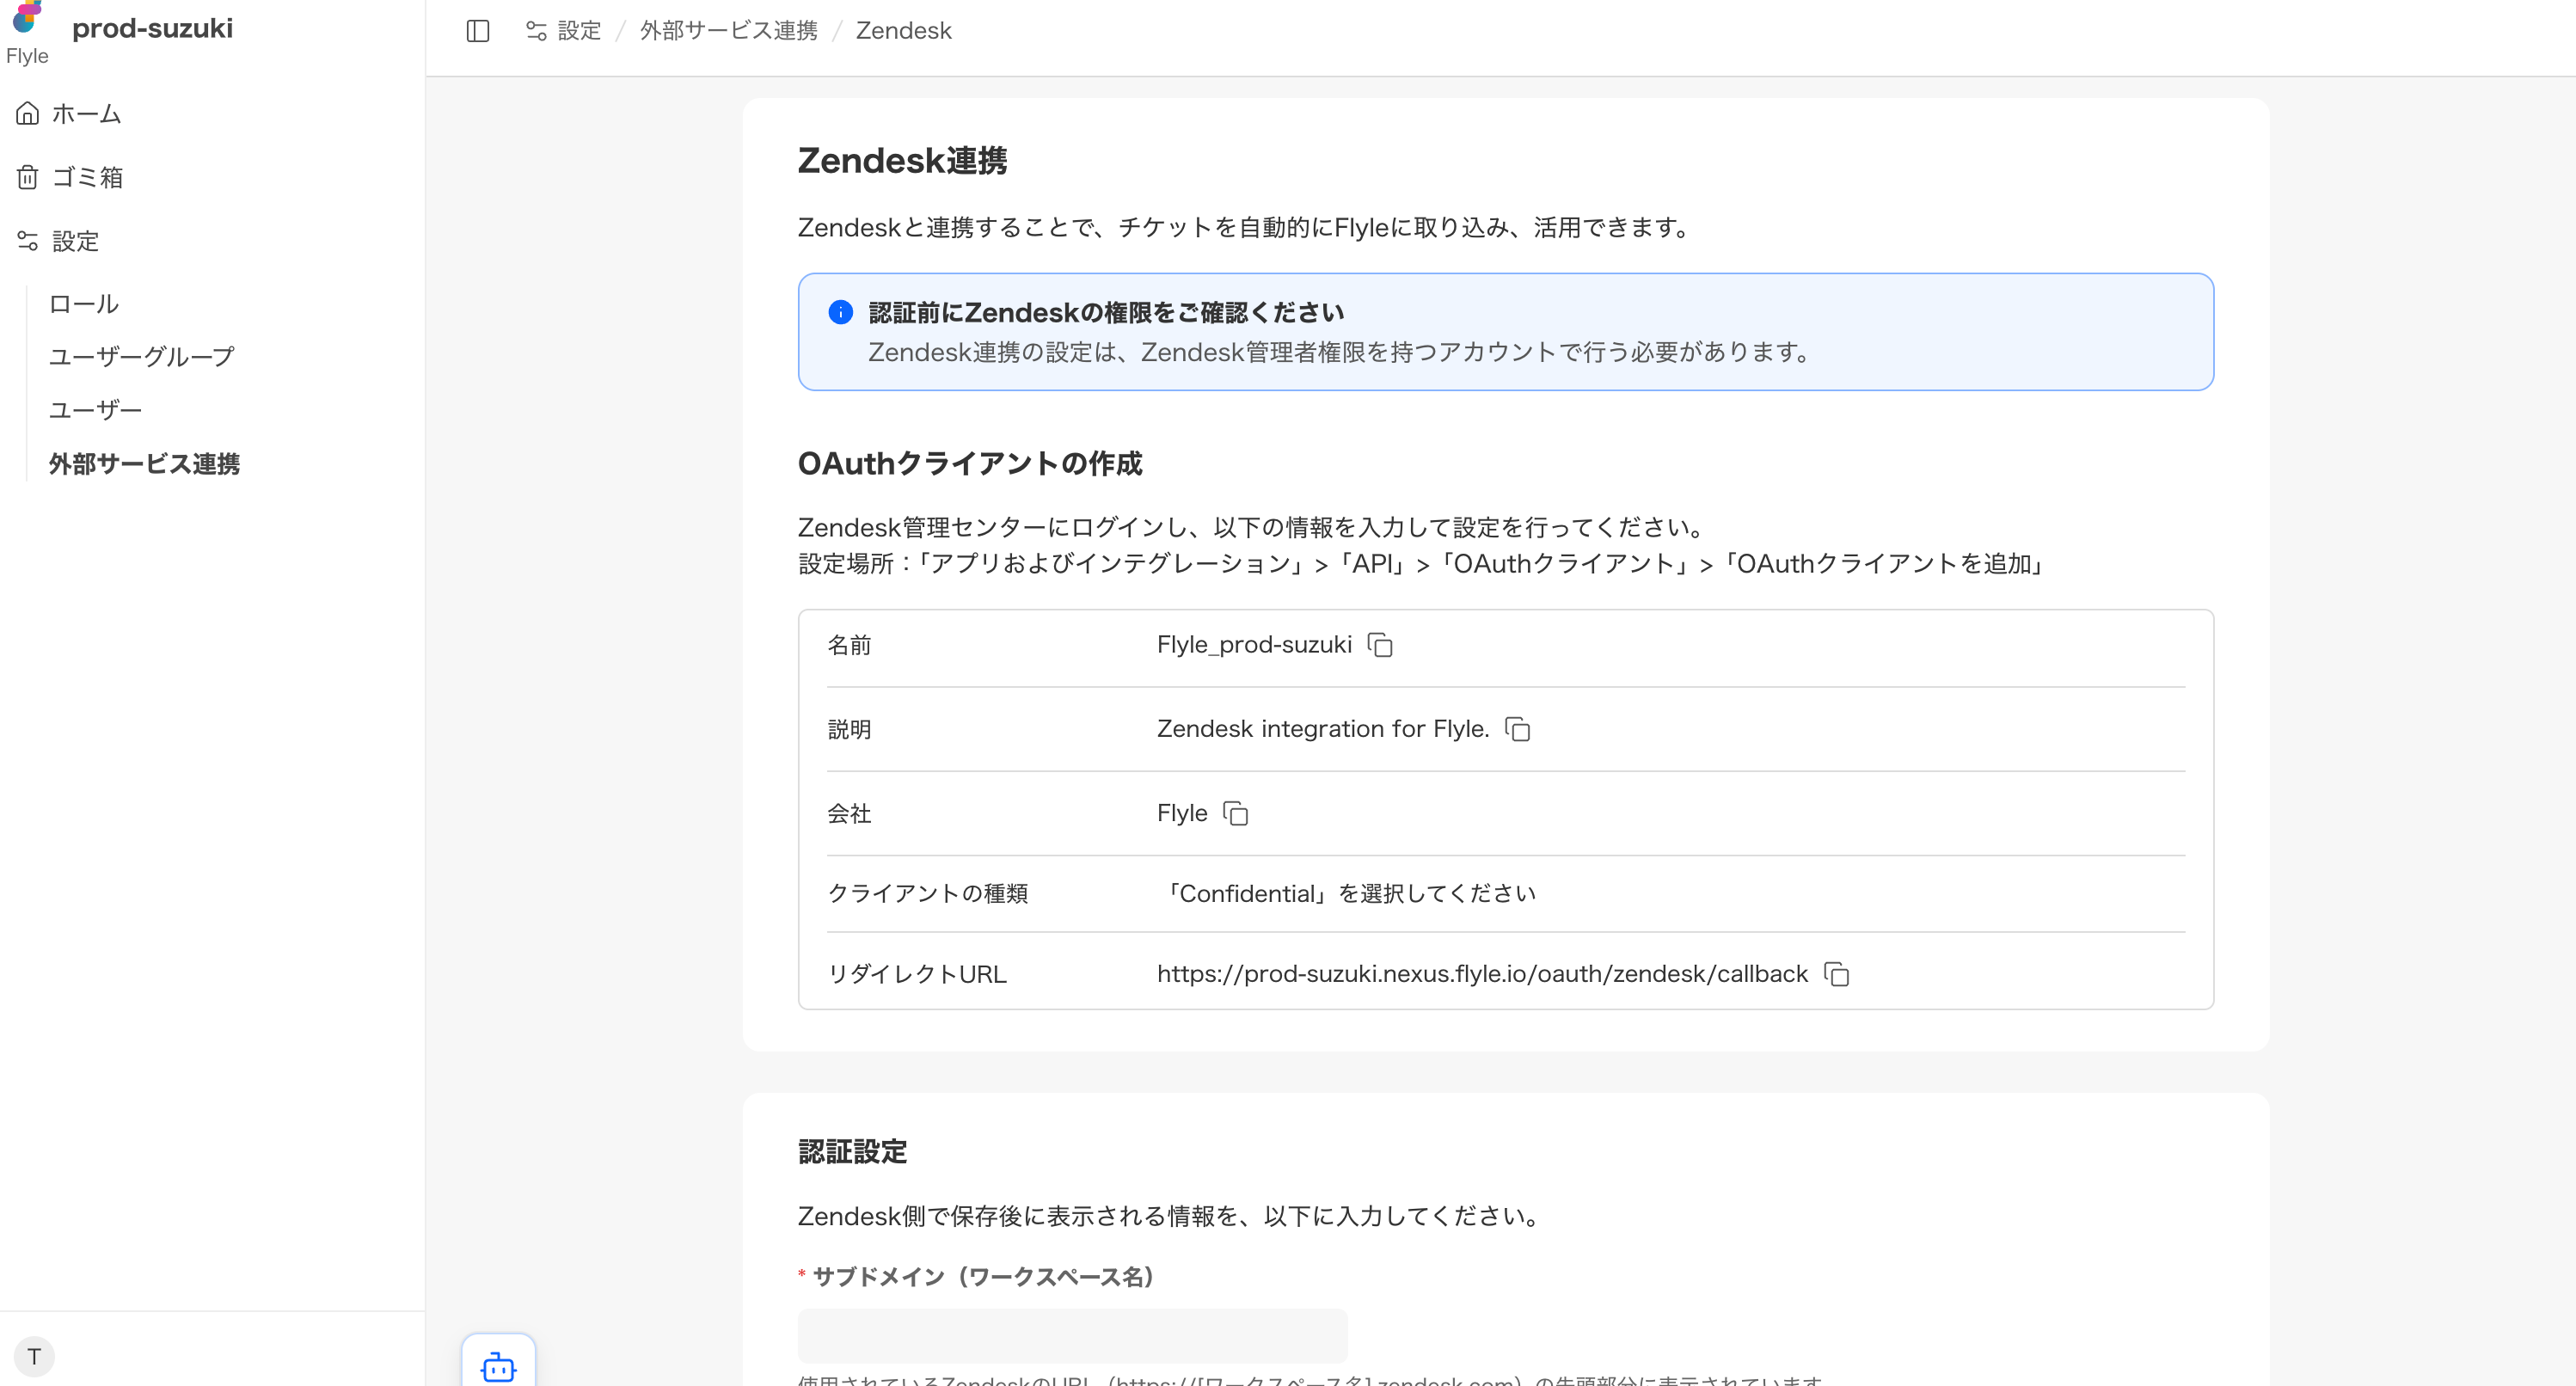The height and width of the screenshot is (1386, 2576).
Task: Copy the redirect URL callback
Action: coord(1837,974)
